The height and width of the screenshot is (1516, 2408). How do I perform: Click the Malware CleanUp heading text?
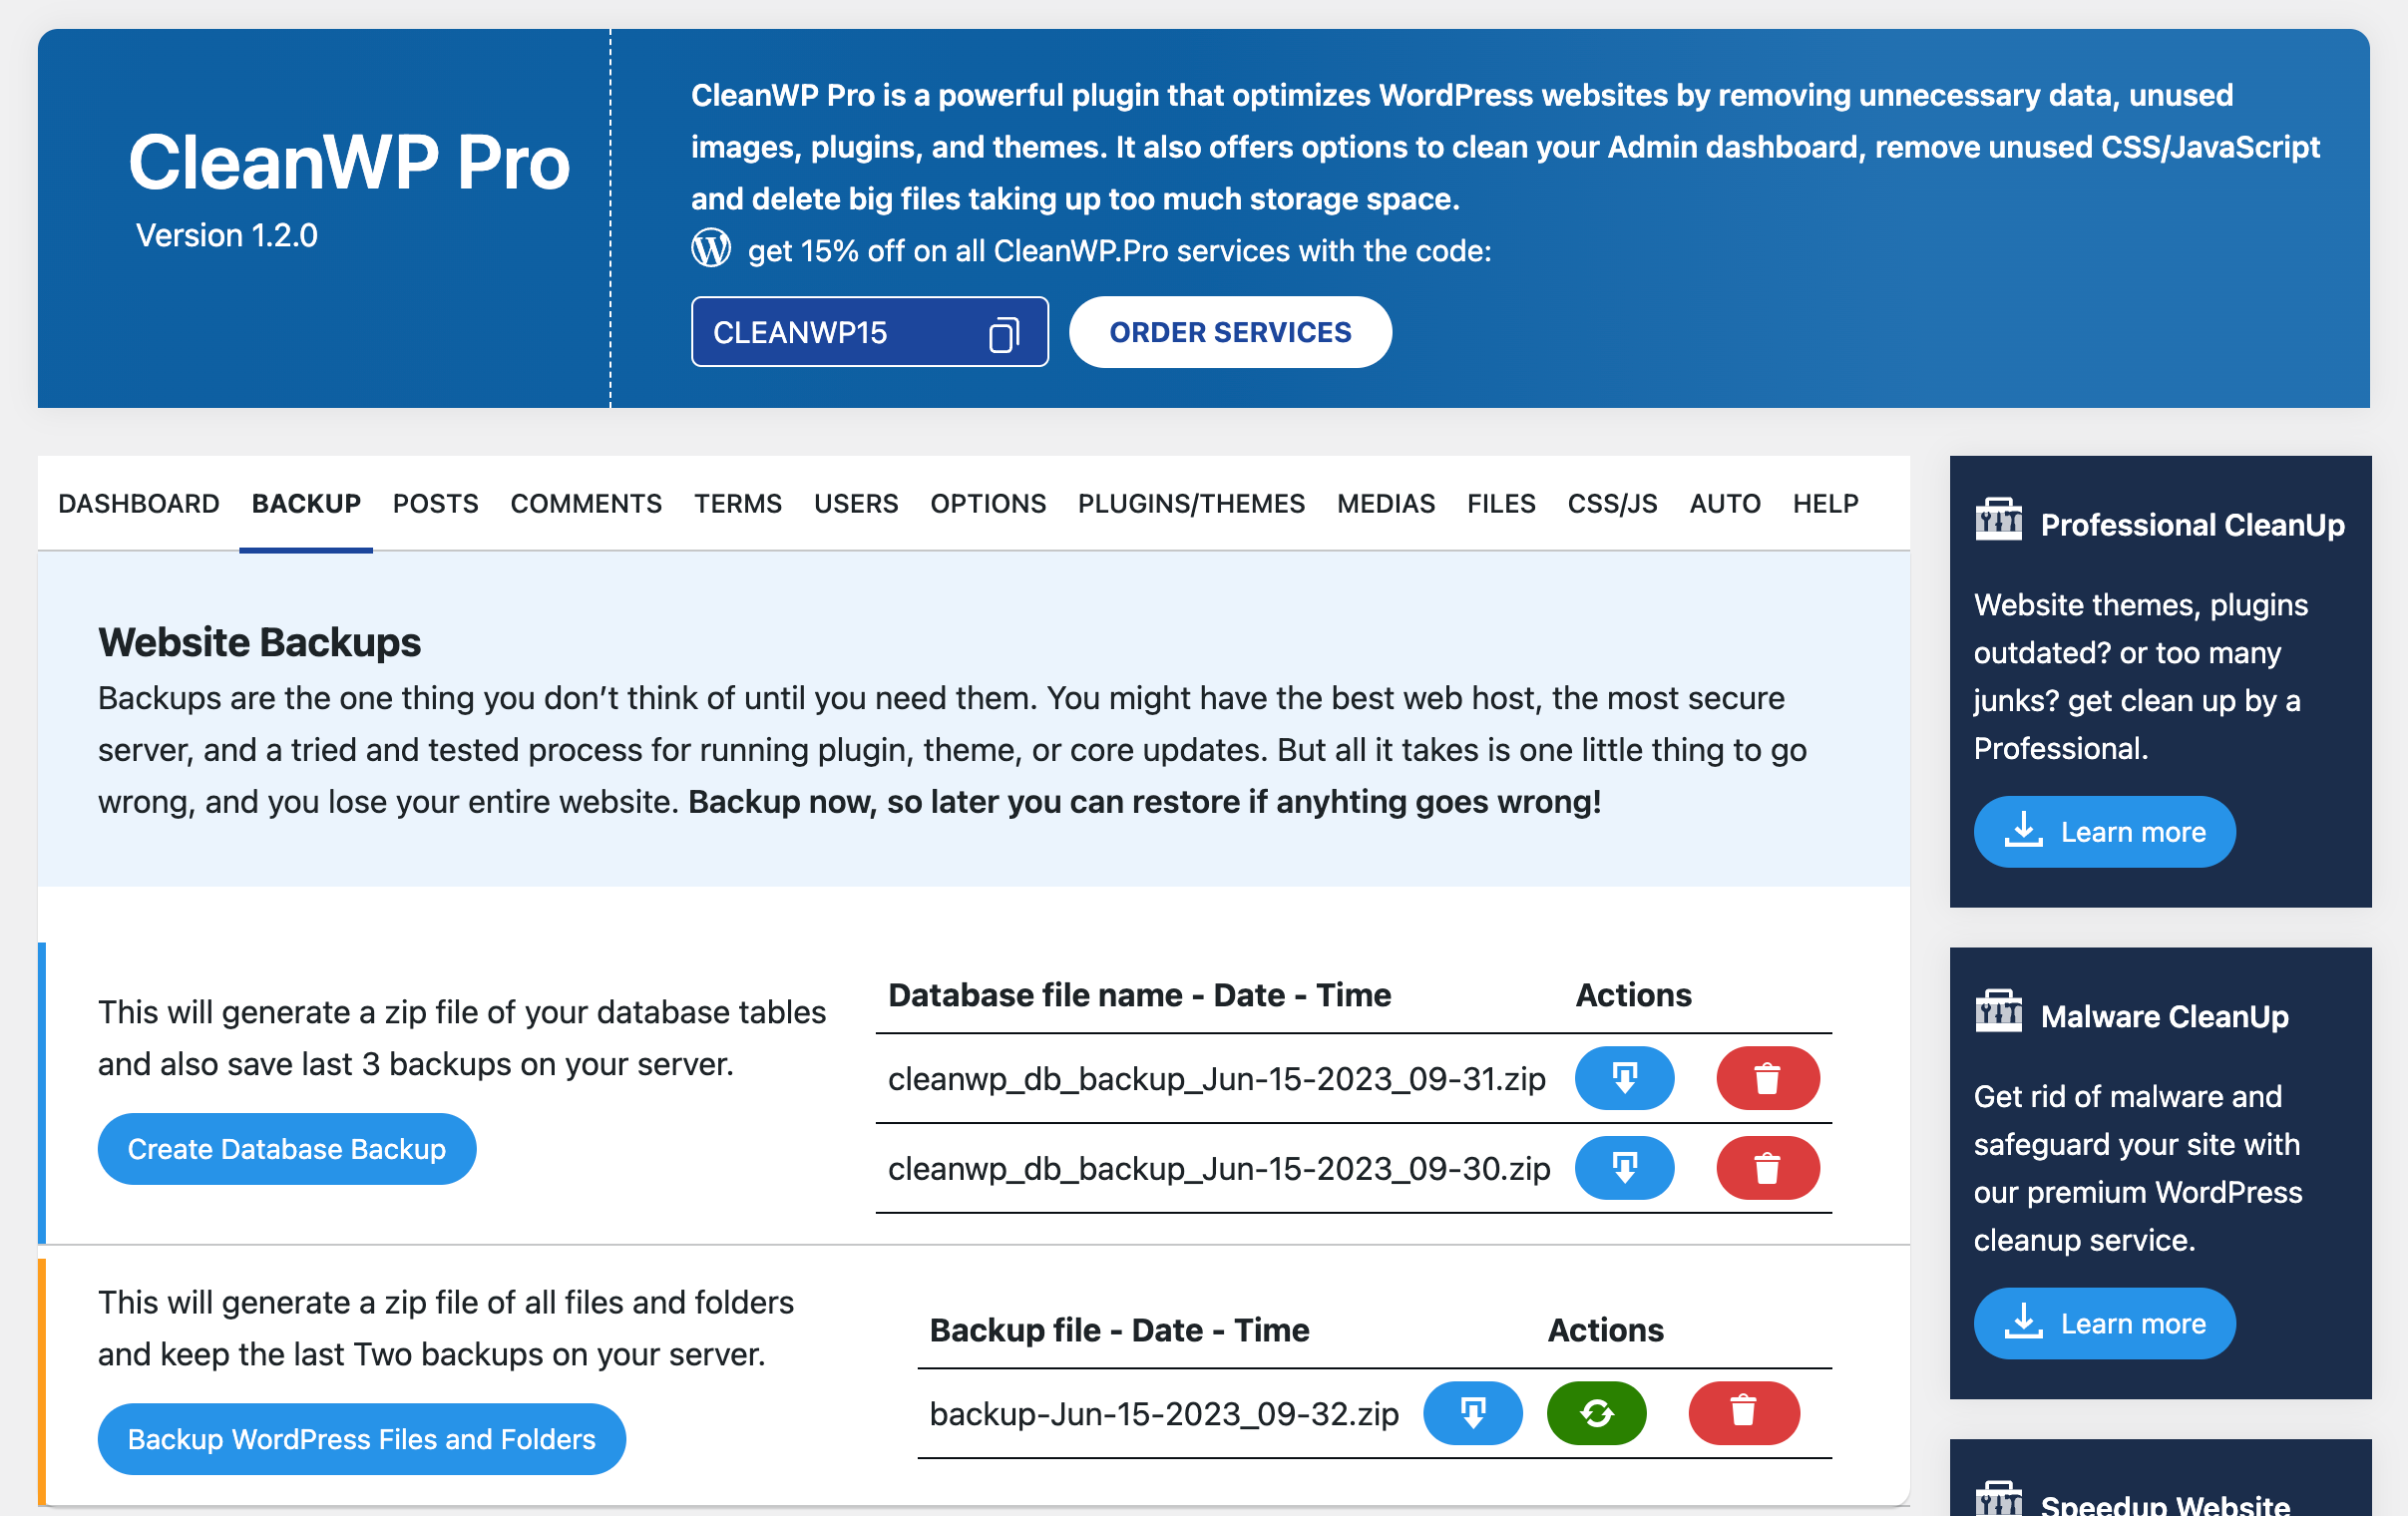coord(2164,1016)
